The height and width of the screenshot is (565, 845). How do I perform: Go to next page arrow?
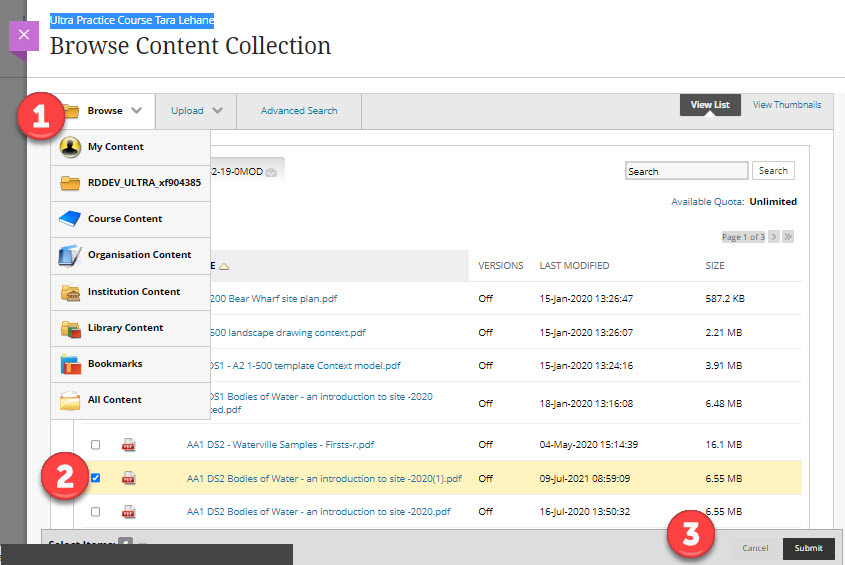(772, 237)
